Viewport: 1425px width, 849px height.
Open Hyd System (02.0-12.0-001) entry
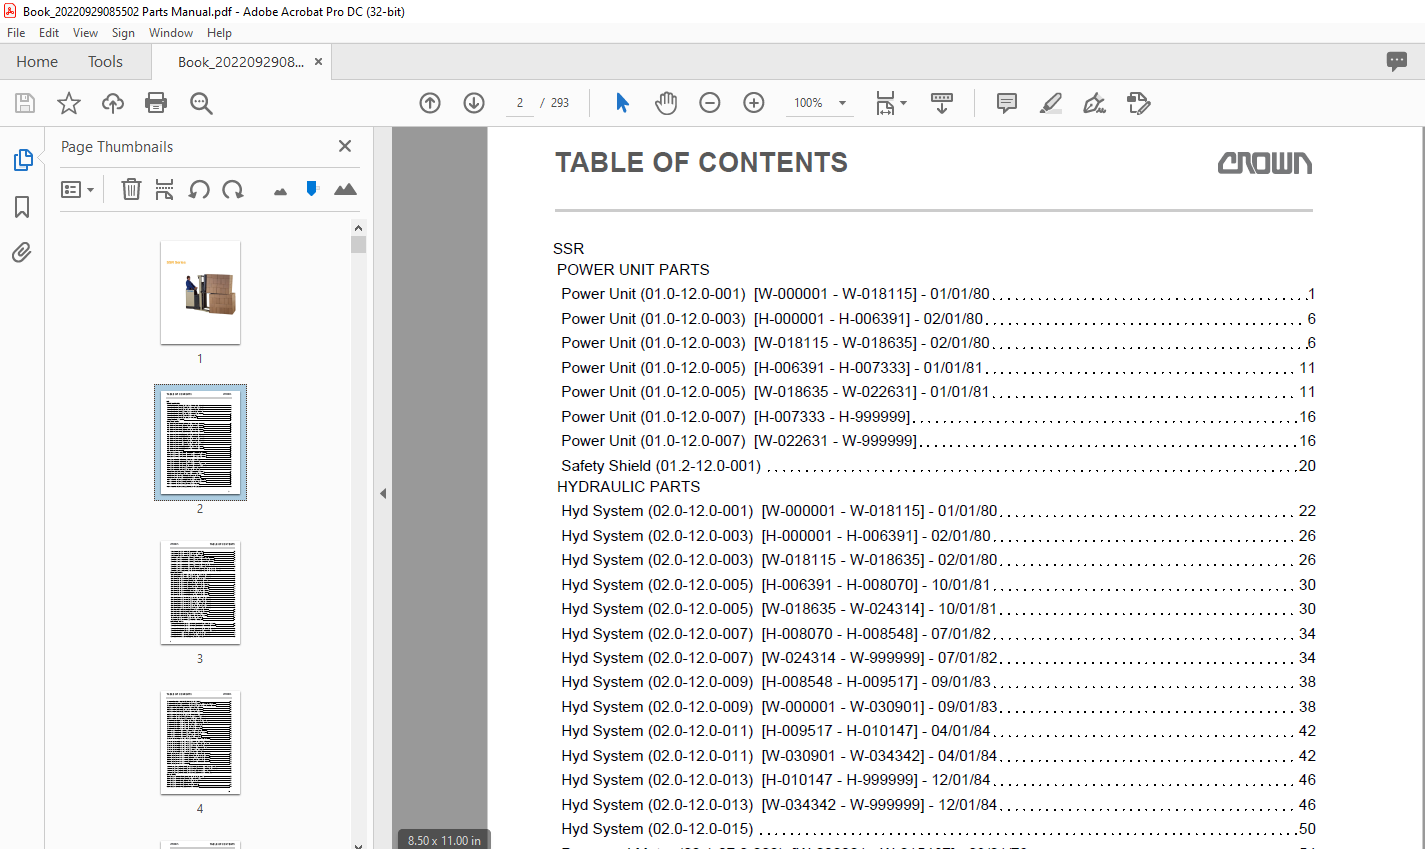(938, 511)
